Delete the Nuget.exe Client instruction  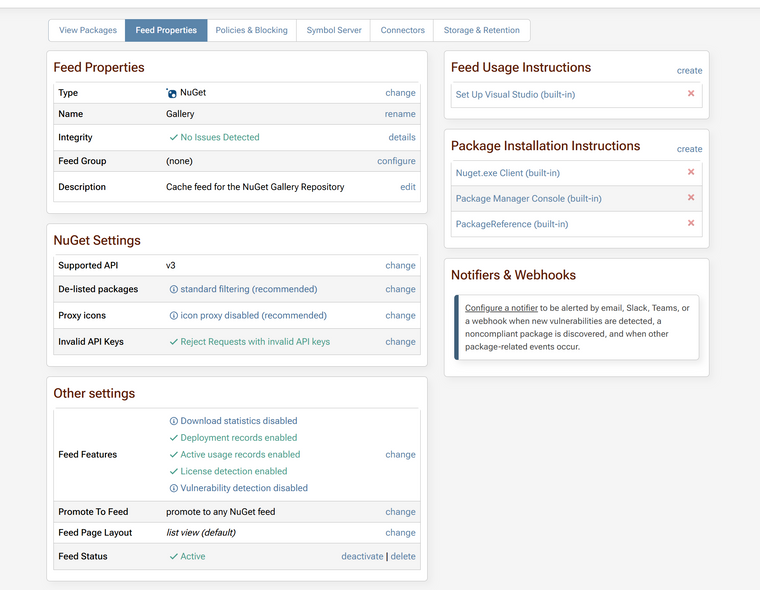690,172
